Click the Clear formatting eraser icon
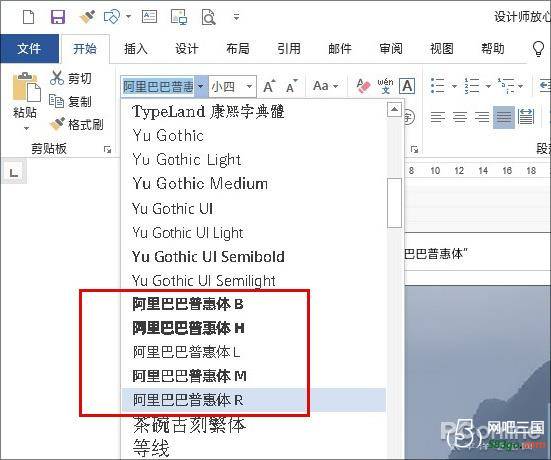Viewport: 551px width, 460px height. [x=363, y=86]
